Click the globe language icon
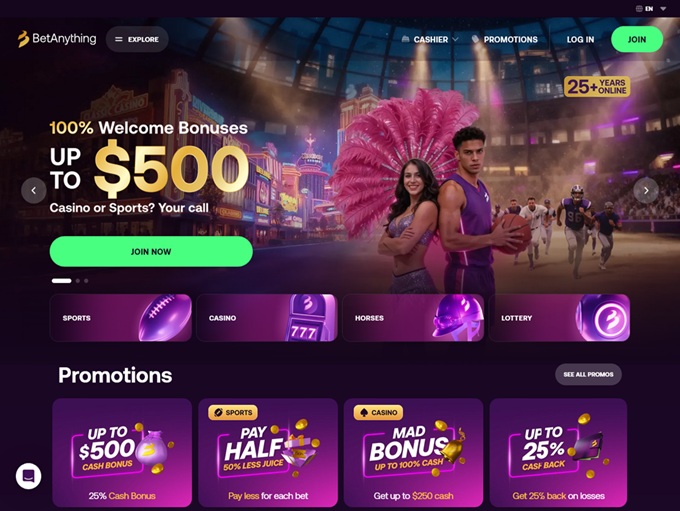Viewport: 680px width, 511px height. click(639, 8)
